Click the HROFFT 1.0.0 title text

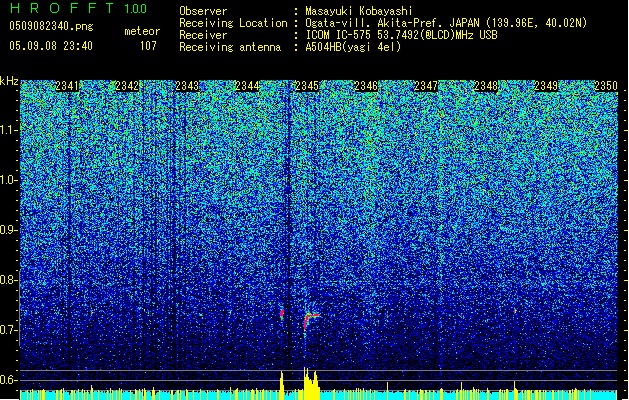click(79, 8)
